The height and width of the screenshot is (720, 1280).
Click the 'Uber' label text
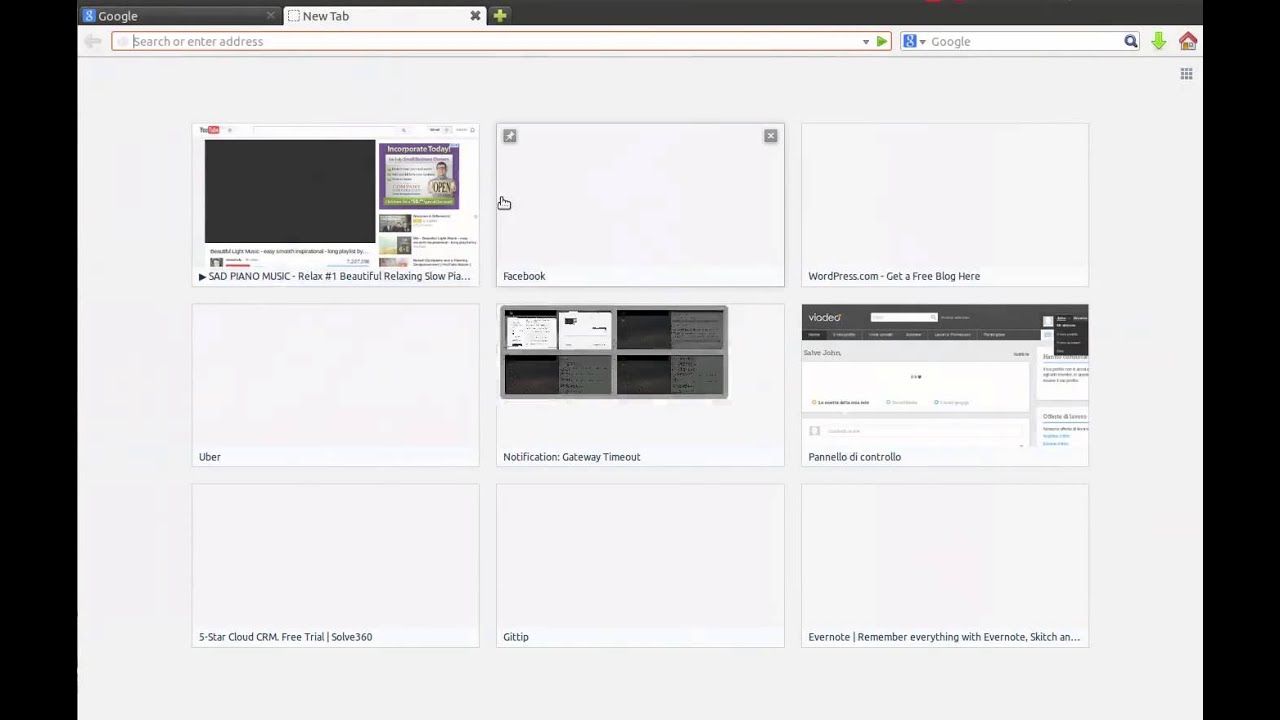pos(210,457)
